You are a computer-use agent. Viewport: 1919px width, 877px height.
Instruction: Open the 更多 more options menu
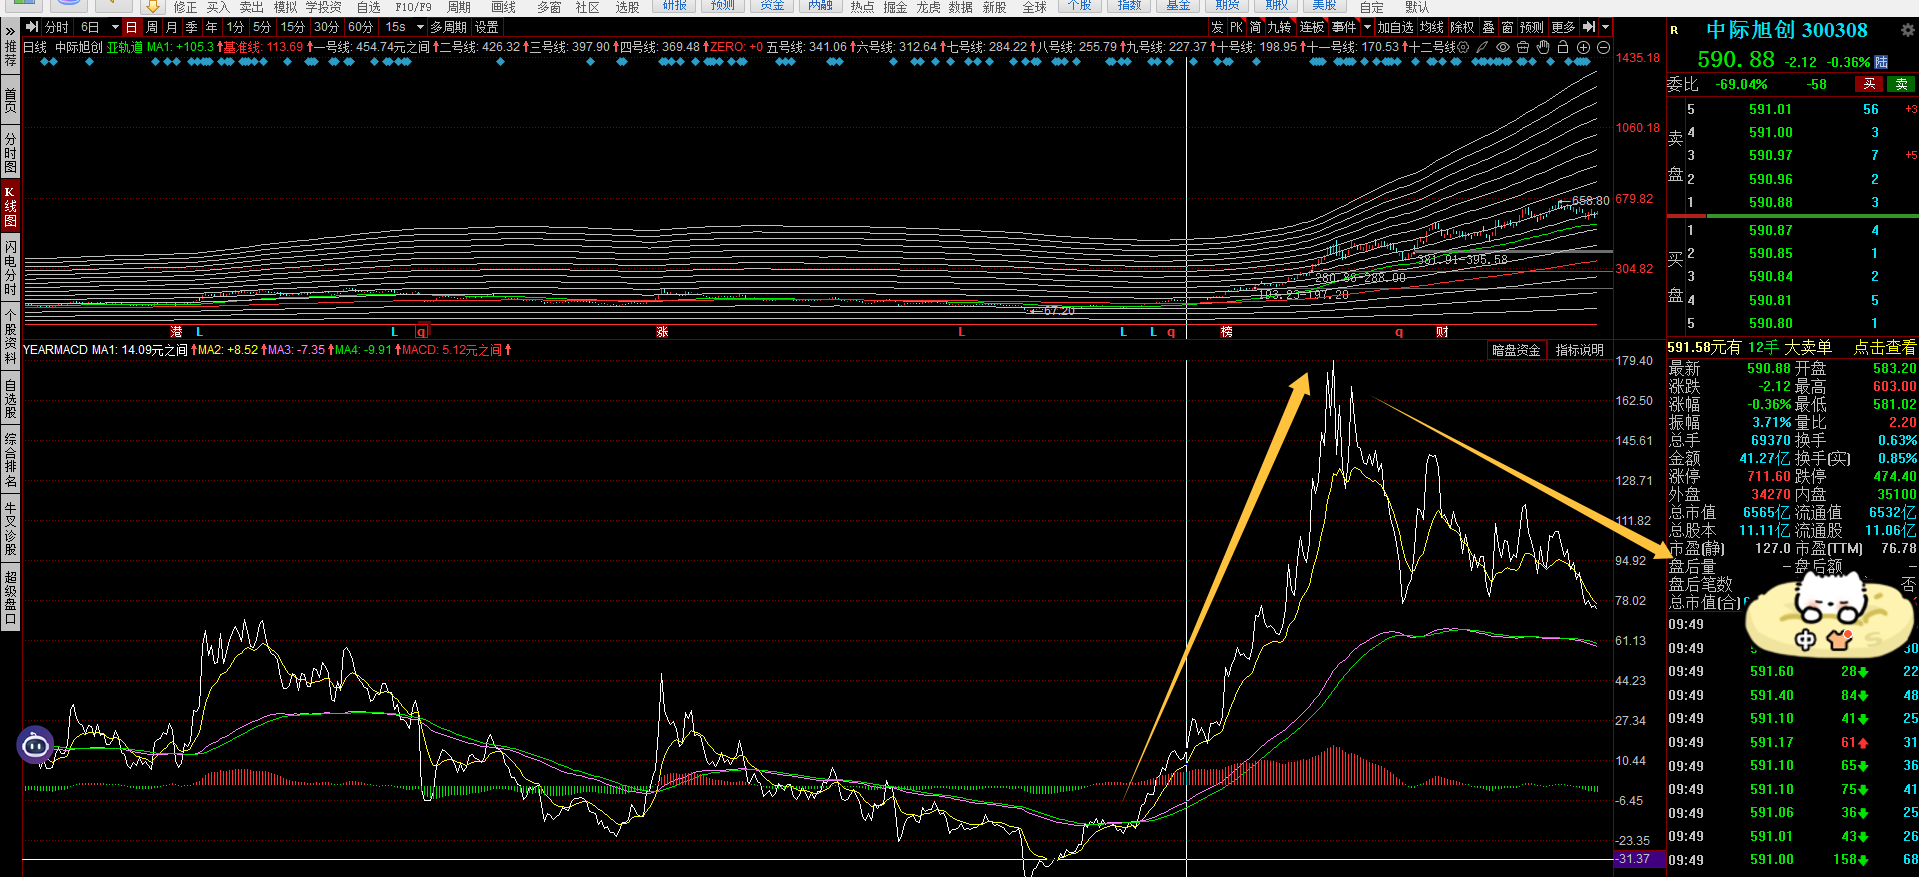click(1563, 27)
